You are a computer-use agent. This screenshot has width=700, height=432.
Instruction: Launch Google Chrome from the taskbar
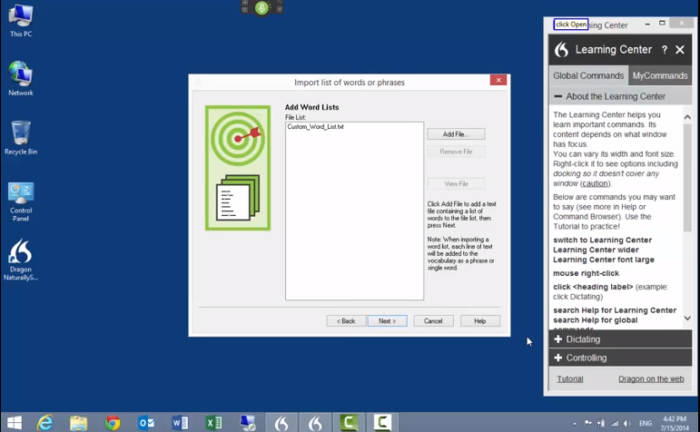coord(112,422)
